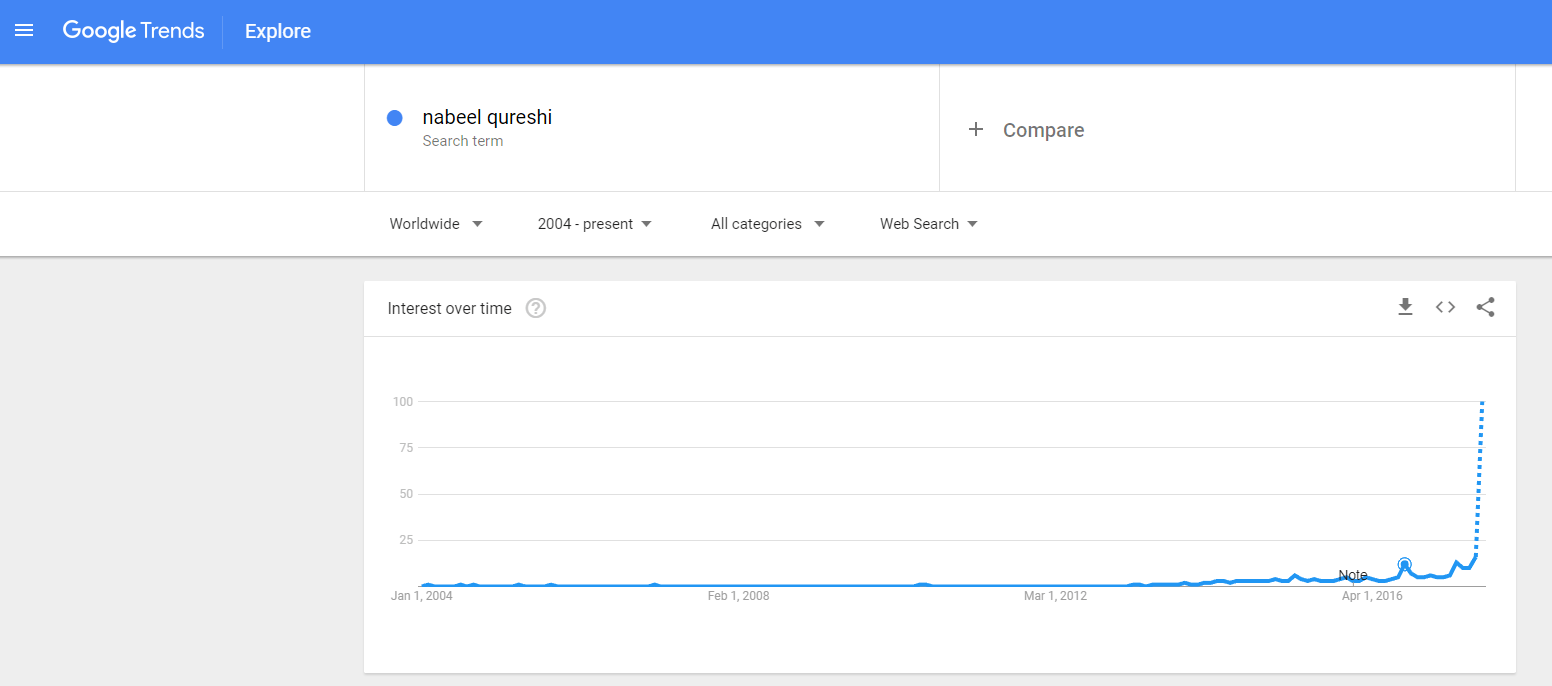Expand the All categories dropdown

(767, 224)
